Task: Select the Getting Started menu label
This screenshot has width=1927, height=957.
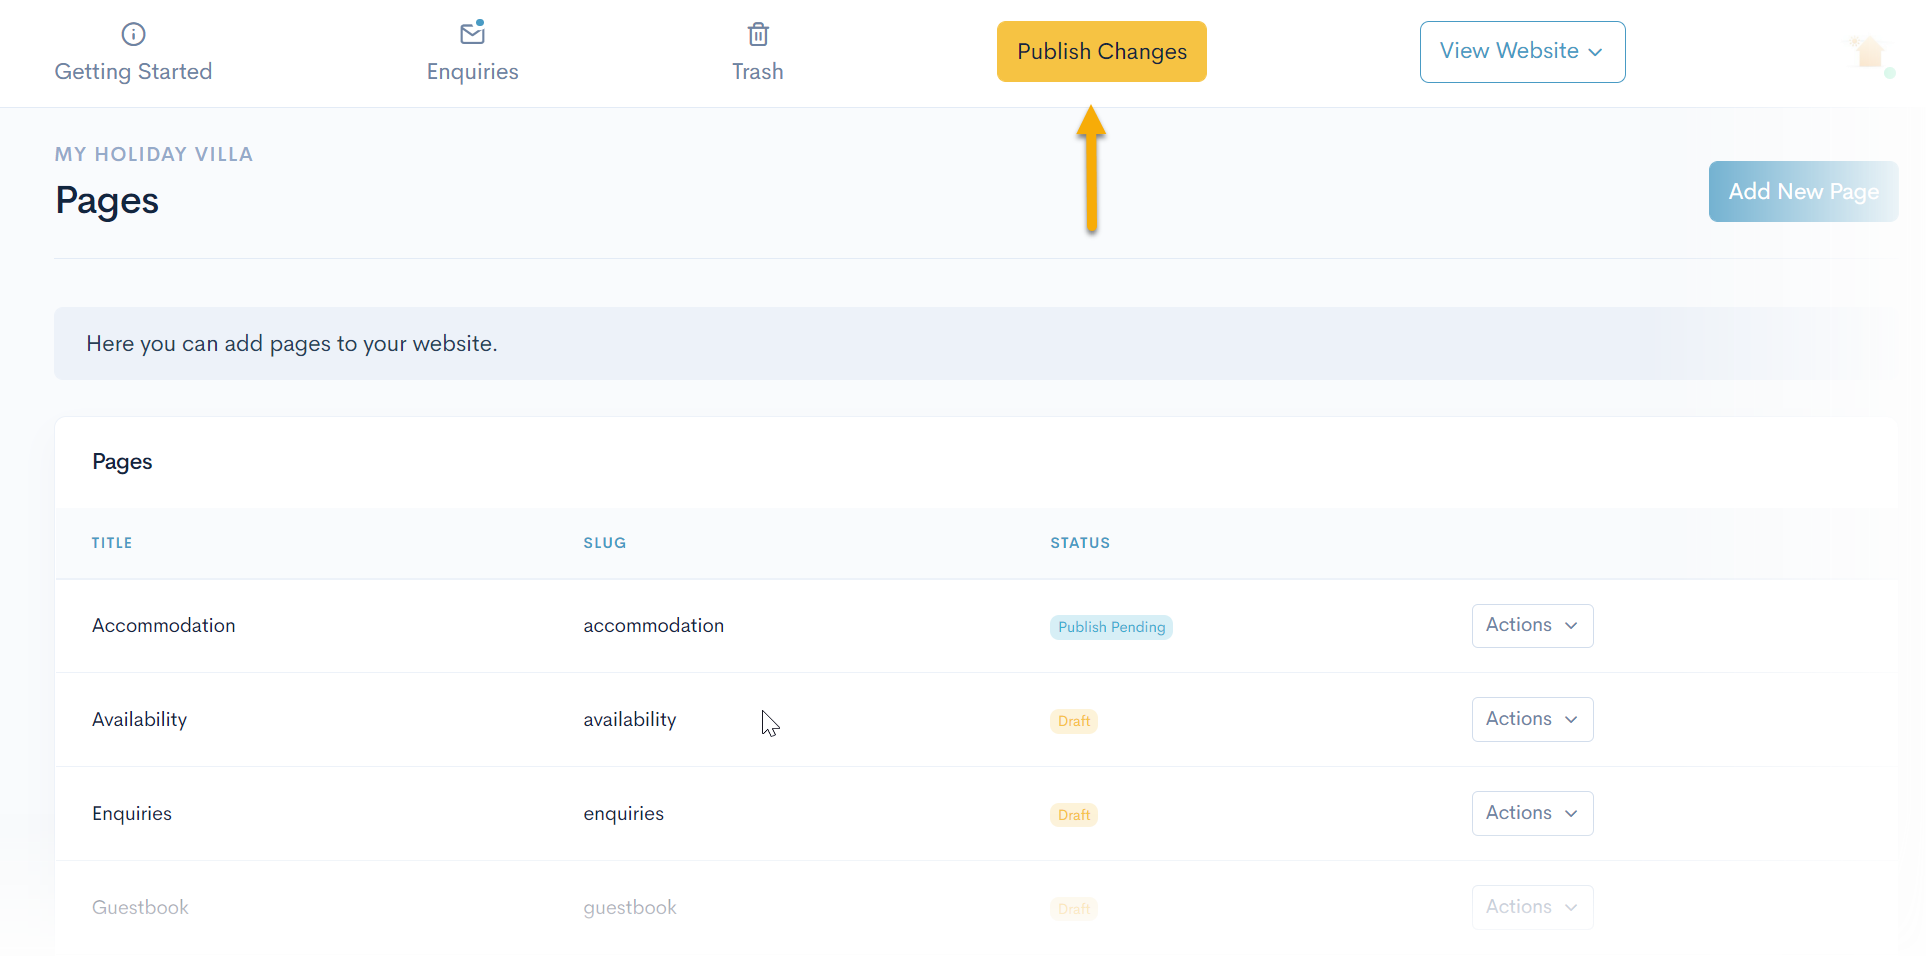Action: click(133, 72)
